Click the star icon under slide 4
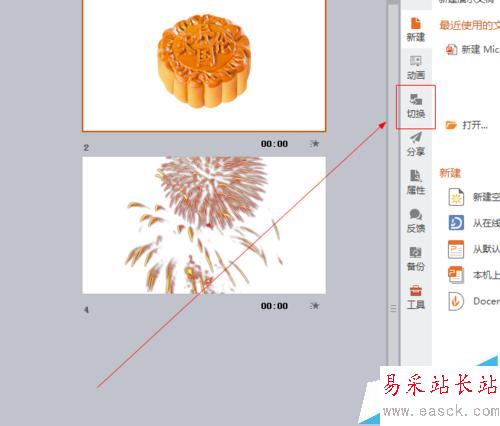 [x=314, y=306]
